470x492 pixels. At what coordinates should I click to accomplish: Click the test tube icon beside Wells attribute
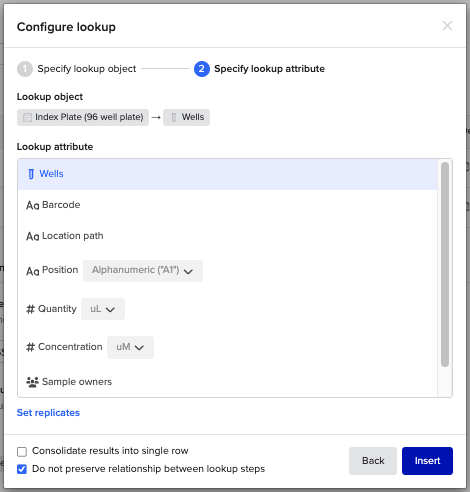tap(31, 174)
